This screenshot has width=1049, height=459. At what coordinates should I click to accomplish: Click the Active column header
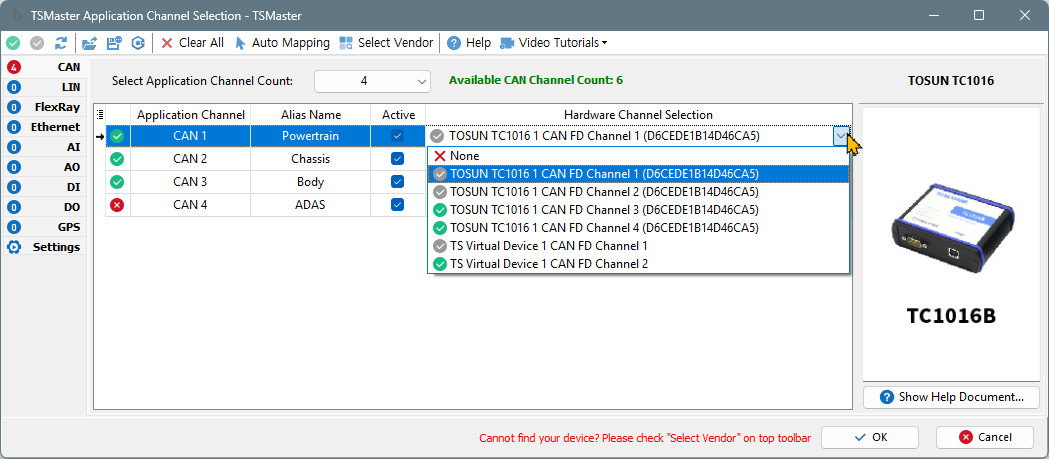pos(398,115)
